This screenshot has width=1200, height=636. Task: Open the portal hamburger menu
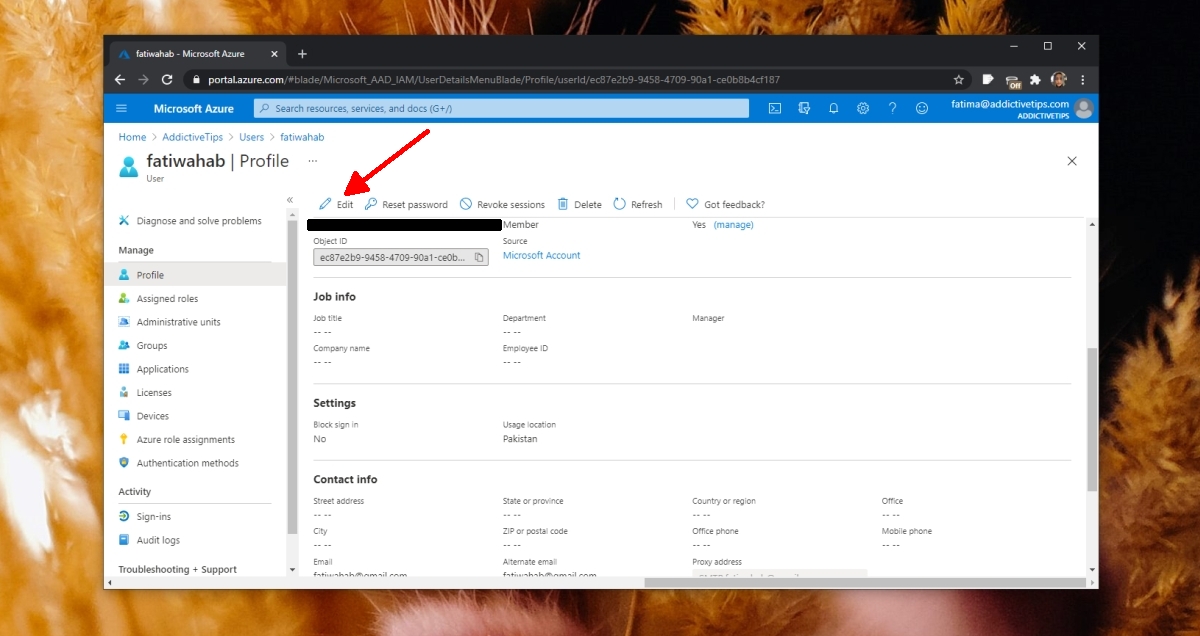pyautogui.click(x=122, y=108)
